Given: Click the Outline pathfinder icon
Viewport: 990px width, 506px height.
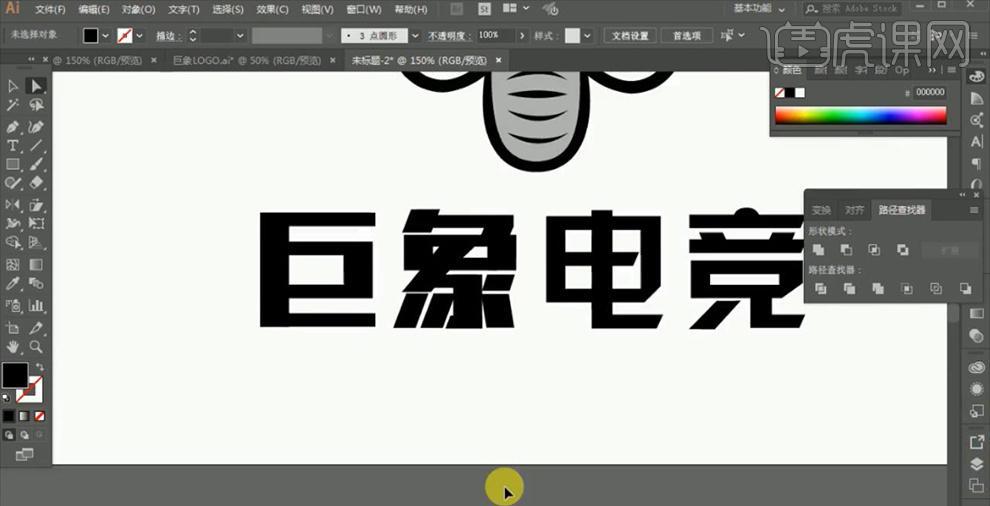Looking at the screenshot, I should pos(936,289).
